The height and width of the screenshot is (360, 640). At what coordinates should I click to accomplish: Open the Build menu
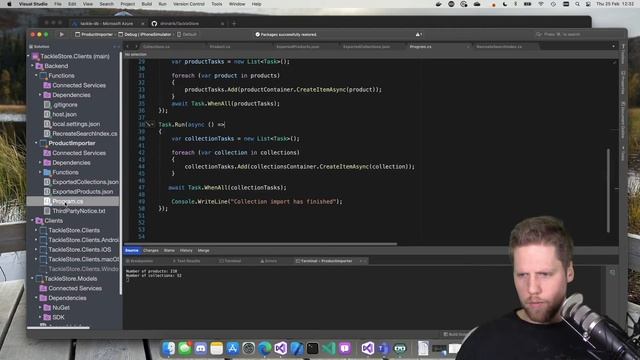pos(147,4)
